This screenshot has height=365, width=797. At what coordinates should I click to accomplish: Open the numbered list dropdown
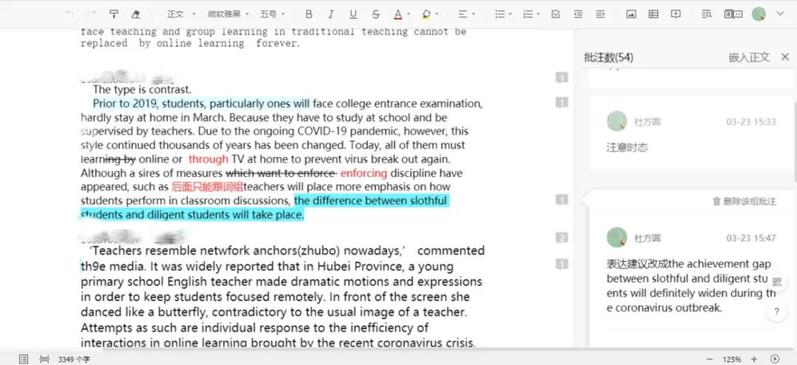click(x=532, y=14)
